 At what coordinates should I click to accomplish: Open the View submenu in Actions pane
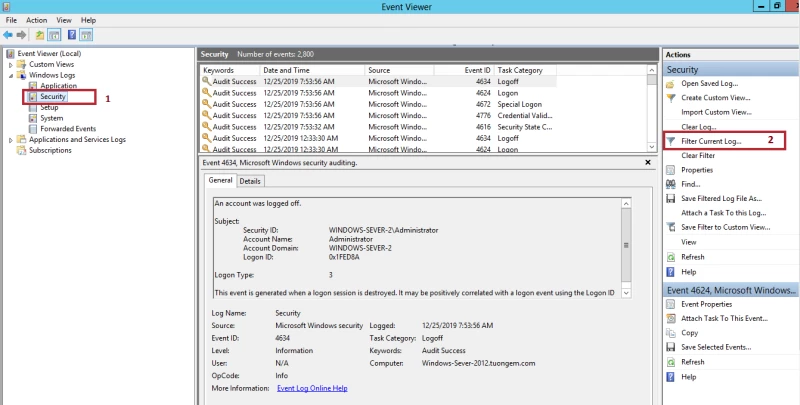(x=689, y=242)
